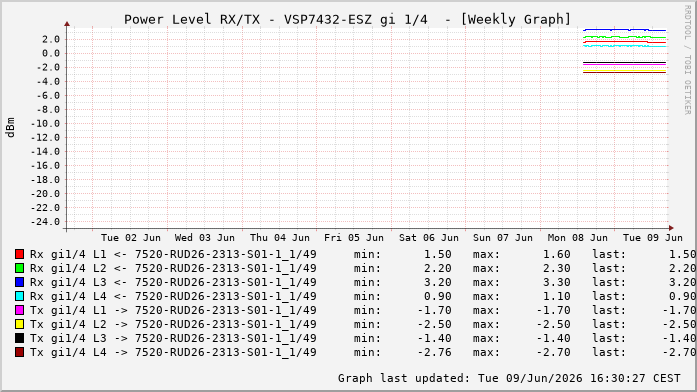Click the 'Mon 08 Jun' x-axis label
The height and width of the screenshot is (392, 697).
(577, 238)
